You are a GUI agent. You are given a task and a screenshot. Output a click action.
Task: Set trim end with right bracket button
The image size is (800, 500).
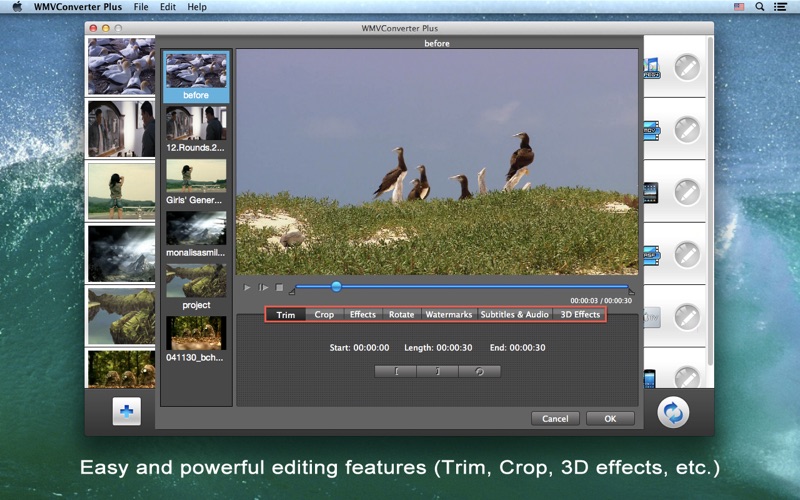tap(438, 371)
